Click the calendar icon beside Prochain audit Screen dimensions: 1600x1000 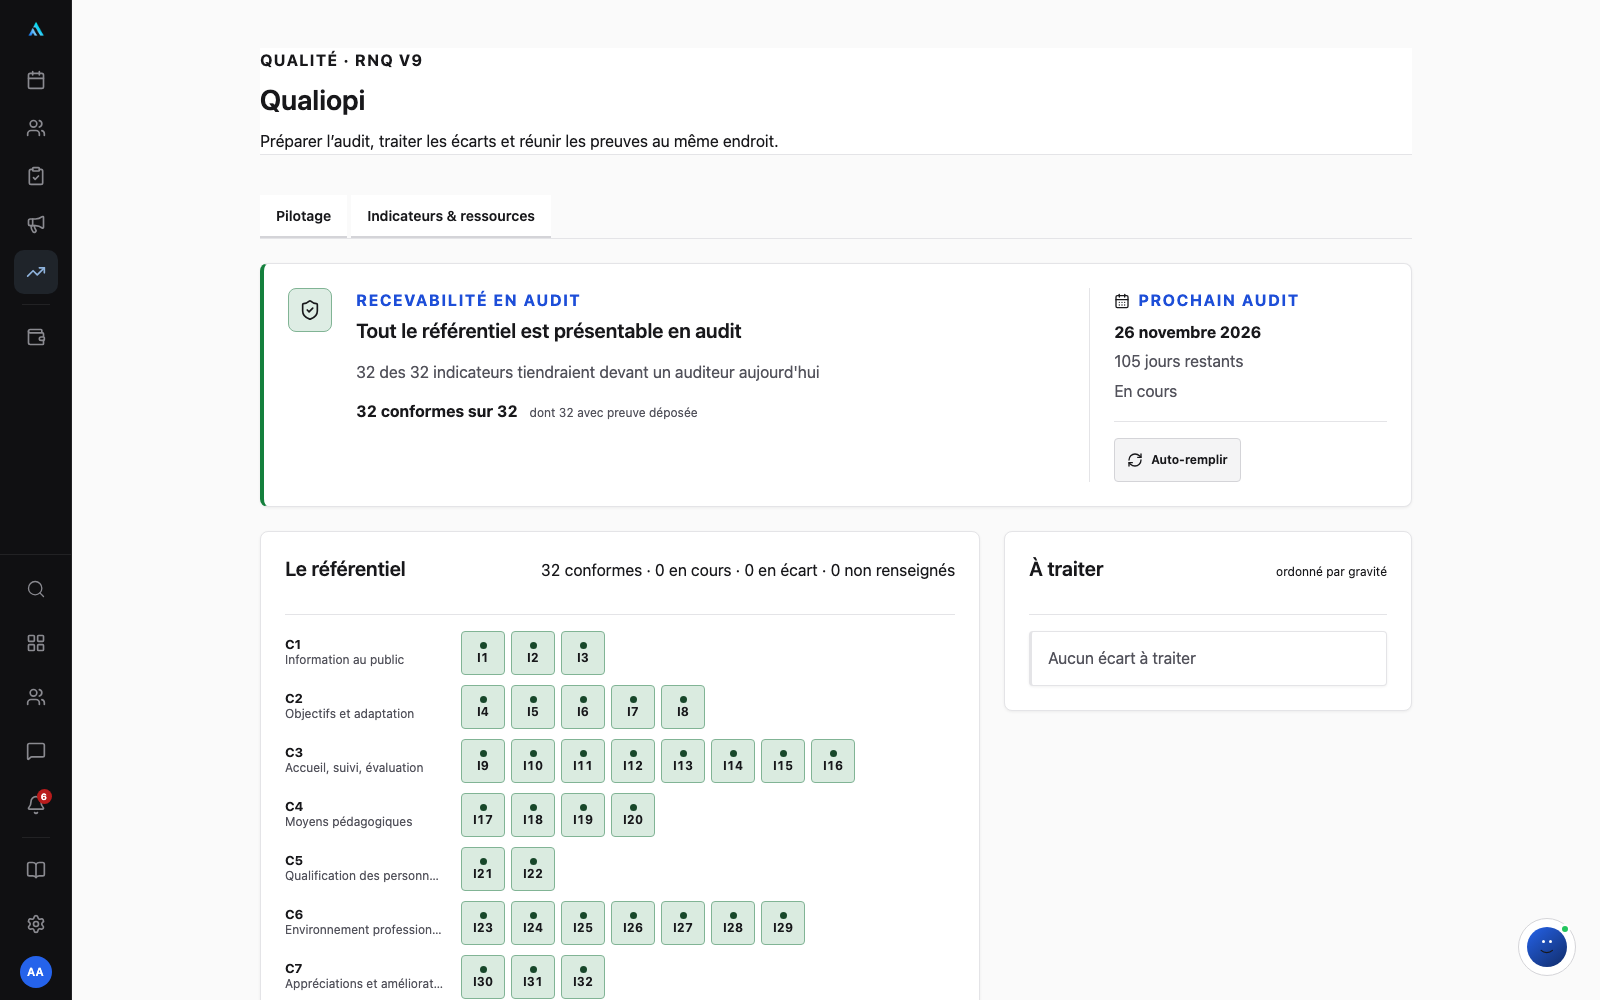pyautogui.click(x=1122, y=301)
